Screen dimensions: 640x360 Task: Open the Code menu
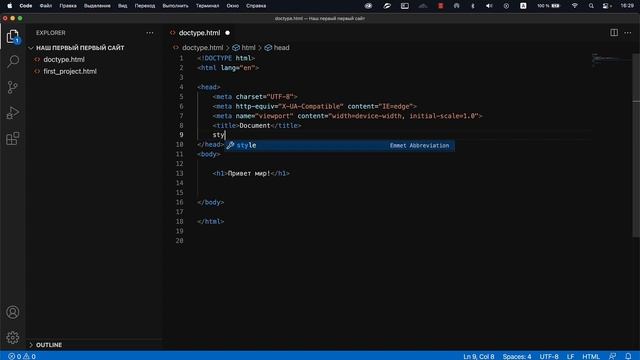pos(26,6)
